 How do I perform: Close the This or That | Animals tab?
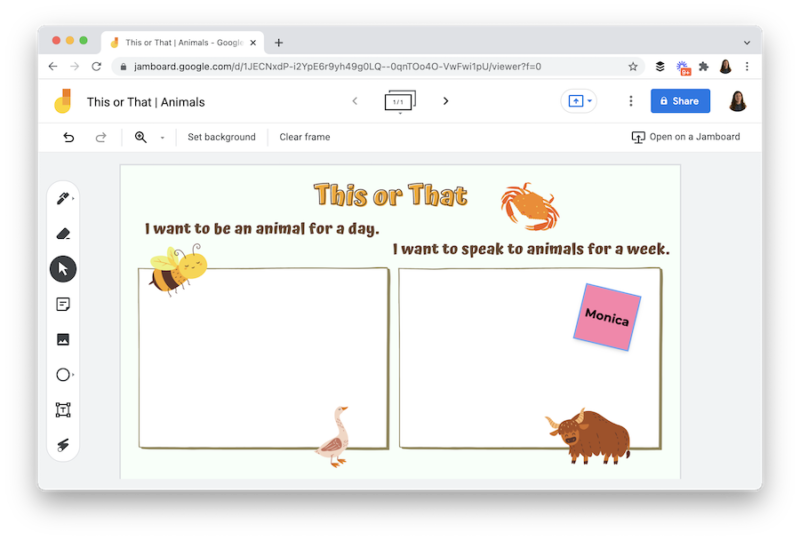(253, 43)
